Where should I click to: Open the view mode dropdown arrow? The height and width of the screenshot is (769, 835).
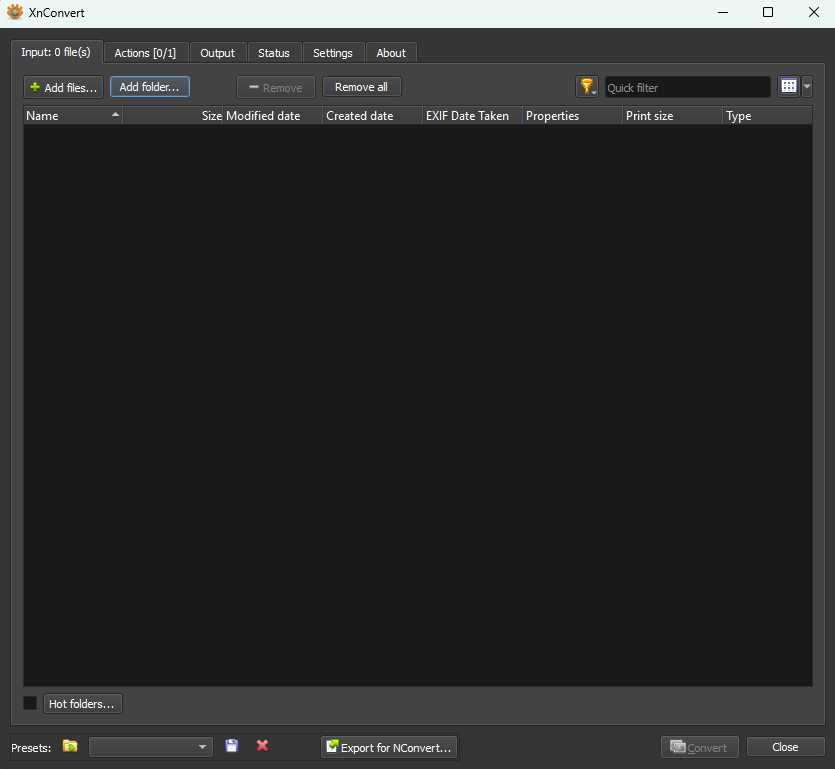[x=806, y=86]
